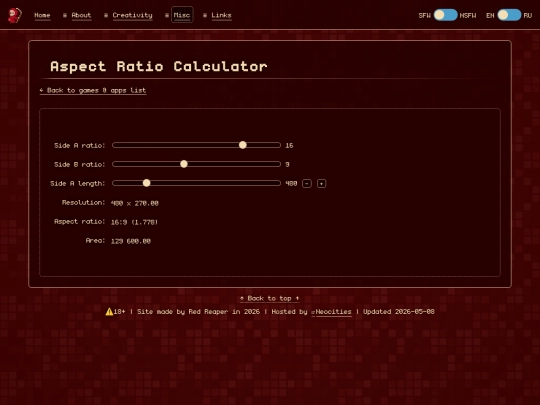540x405 pixels.
Task: Adjust the Side A length slider
Action: 196,183
